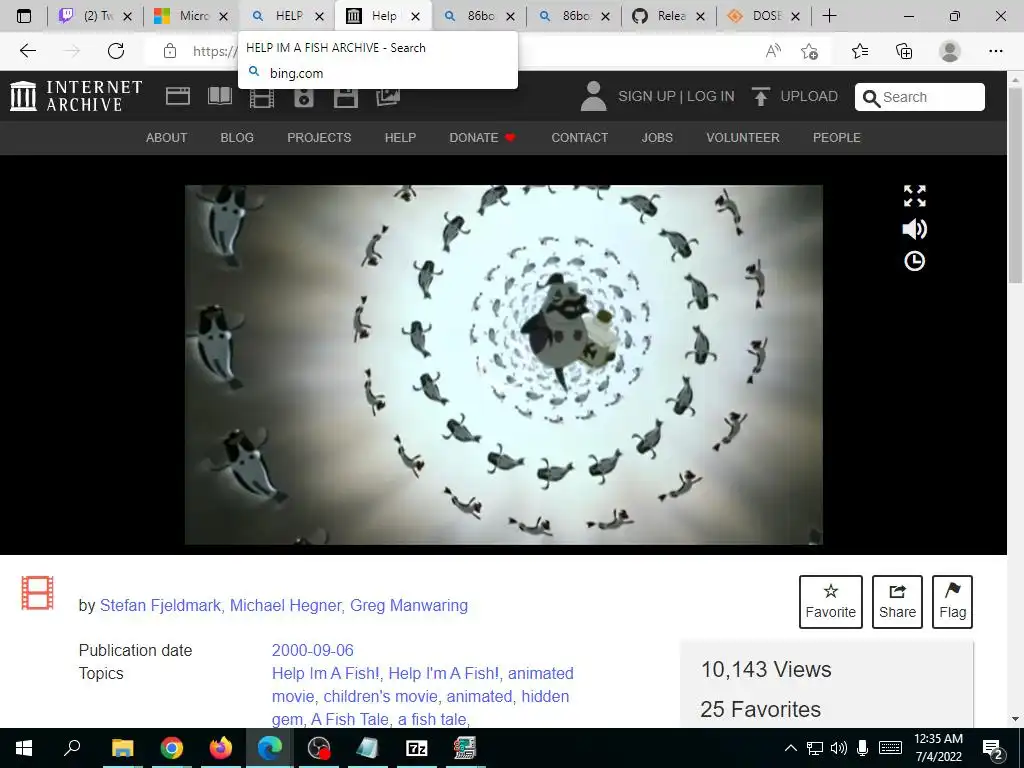Image resolution: width=1024 pixels, height=768 pixels.
Task: Open a new browser tab
Action: click(x=829, y=16)
